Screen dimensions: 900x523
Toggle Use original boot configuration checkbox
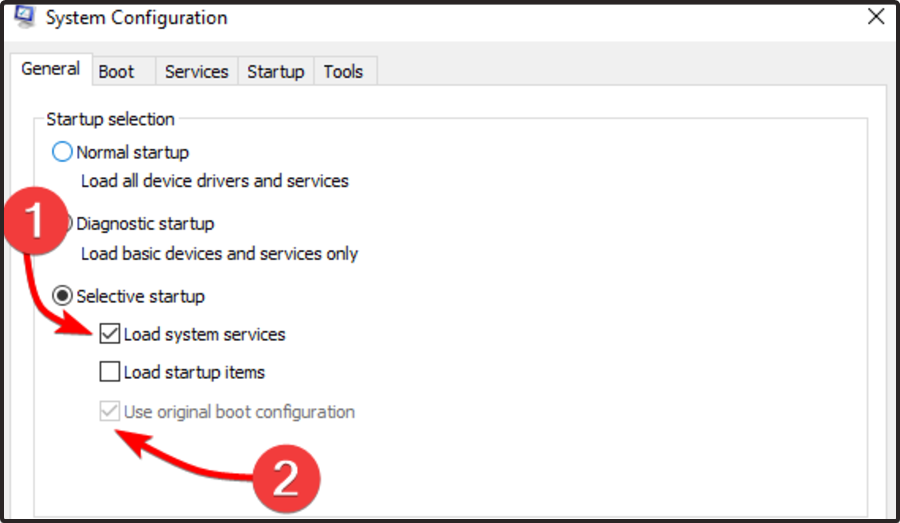pyautogui.click(x=110, y=412)
